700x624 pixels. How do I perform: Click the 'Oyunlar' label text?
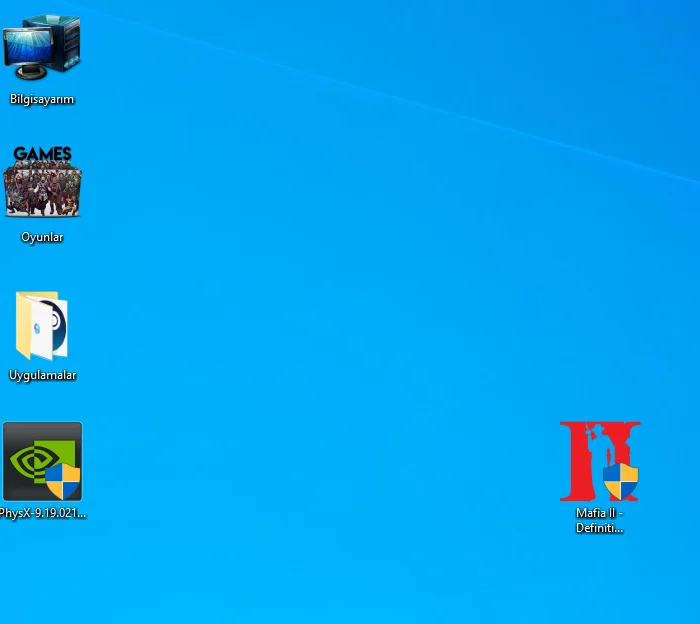coord(42,237)
